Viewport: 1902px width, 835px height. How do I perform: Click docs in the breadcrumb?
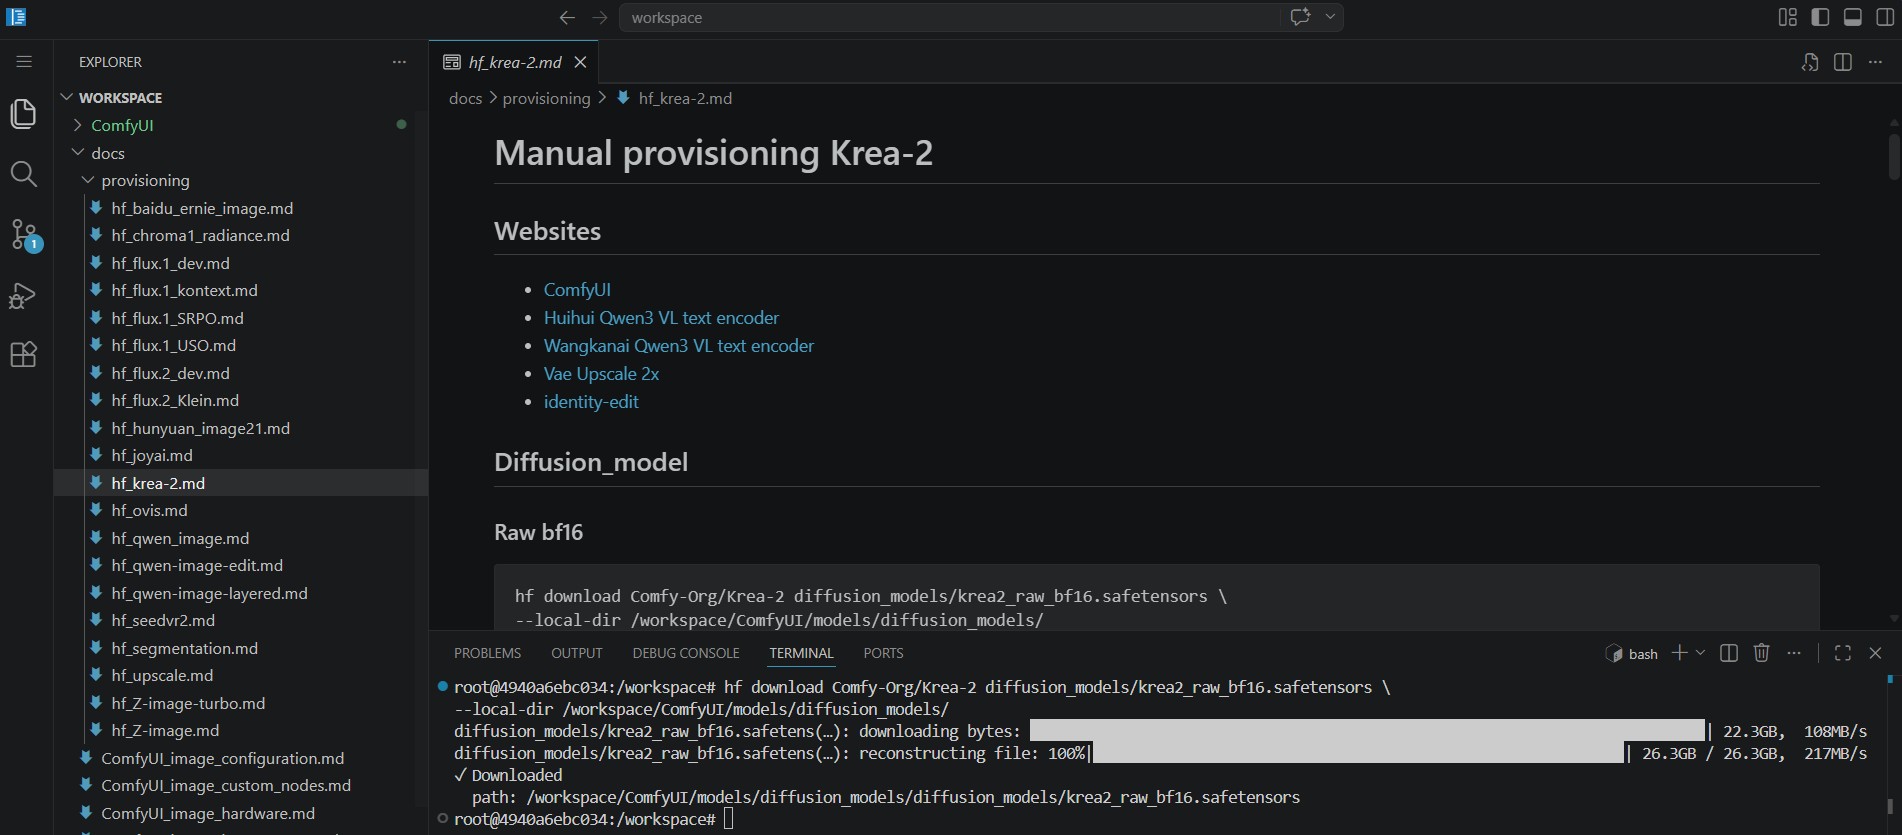coord(465,98)
